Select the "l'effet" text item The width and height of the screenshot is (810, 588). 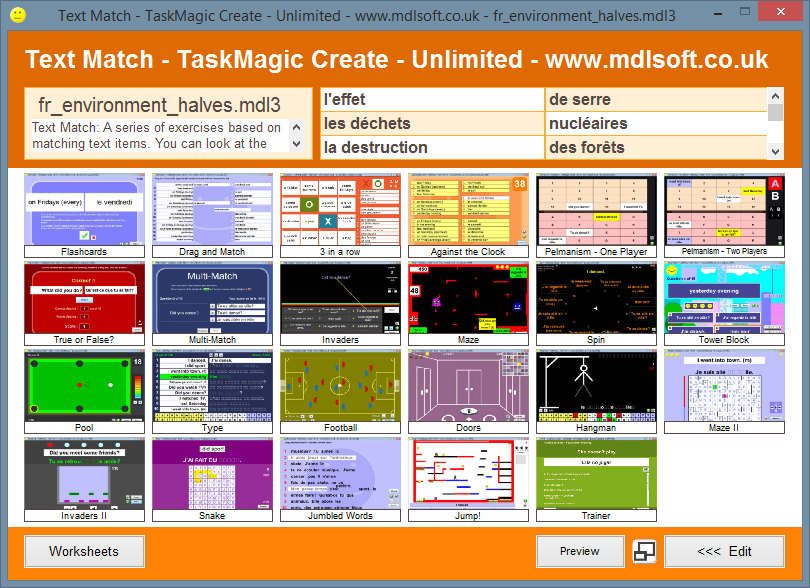point(432,99)
